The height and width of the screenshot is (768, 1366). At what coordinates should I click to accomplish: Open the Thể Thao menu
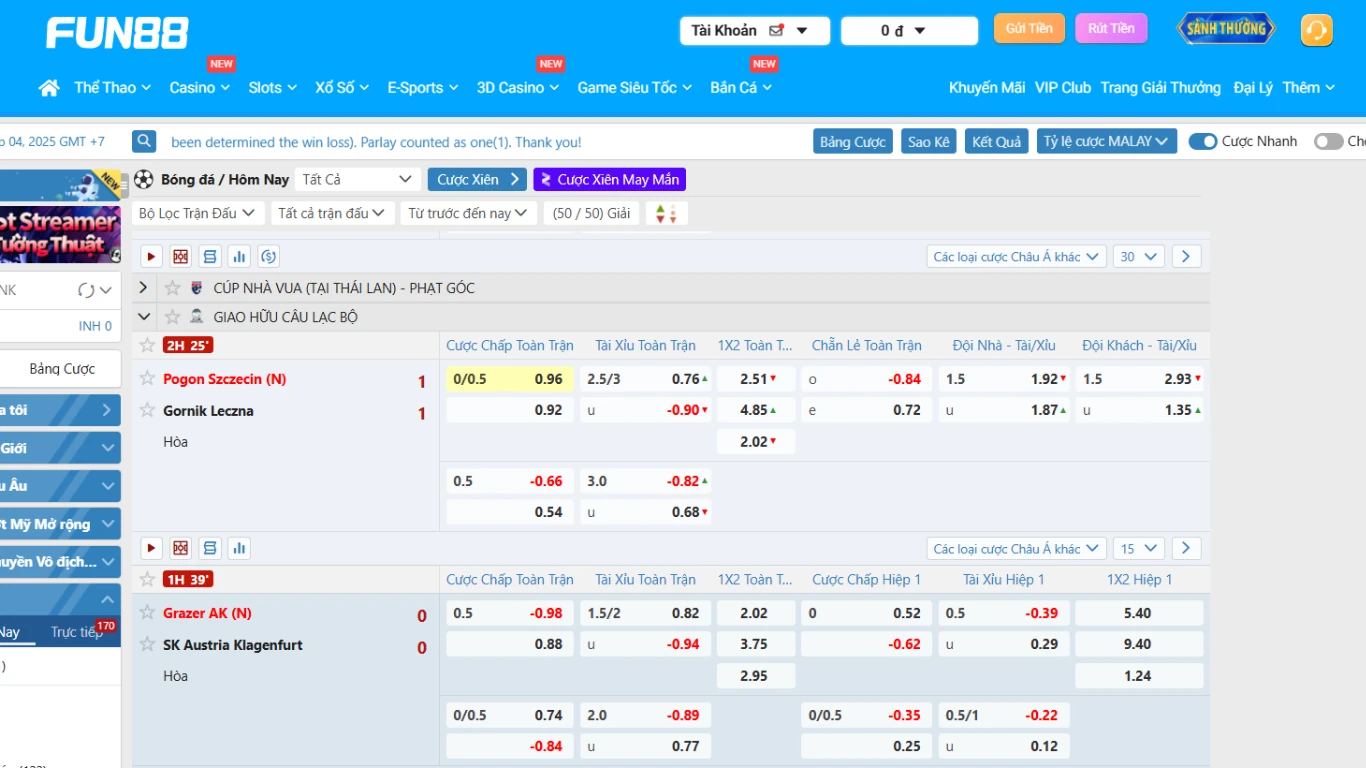pos(112,88)
